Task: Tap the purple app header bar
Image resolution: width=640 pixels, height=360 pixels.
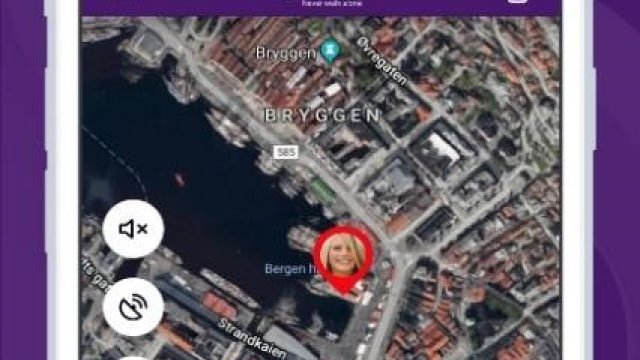Action: pos(320,7)
